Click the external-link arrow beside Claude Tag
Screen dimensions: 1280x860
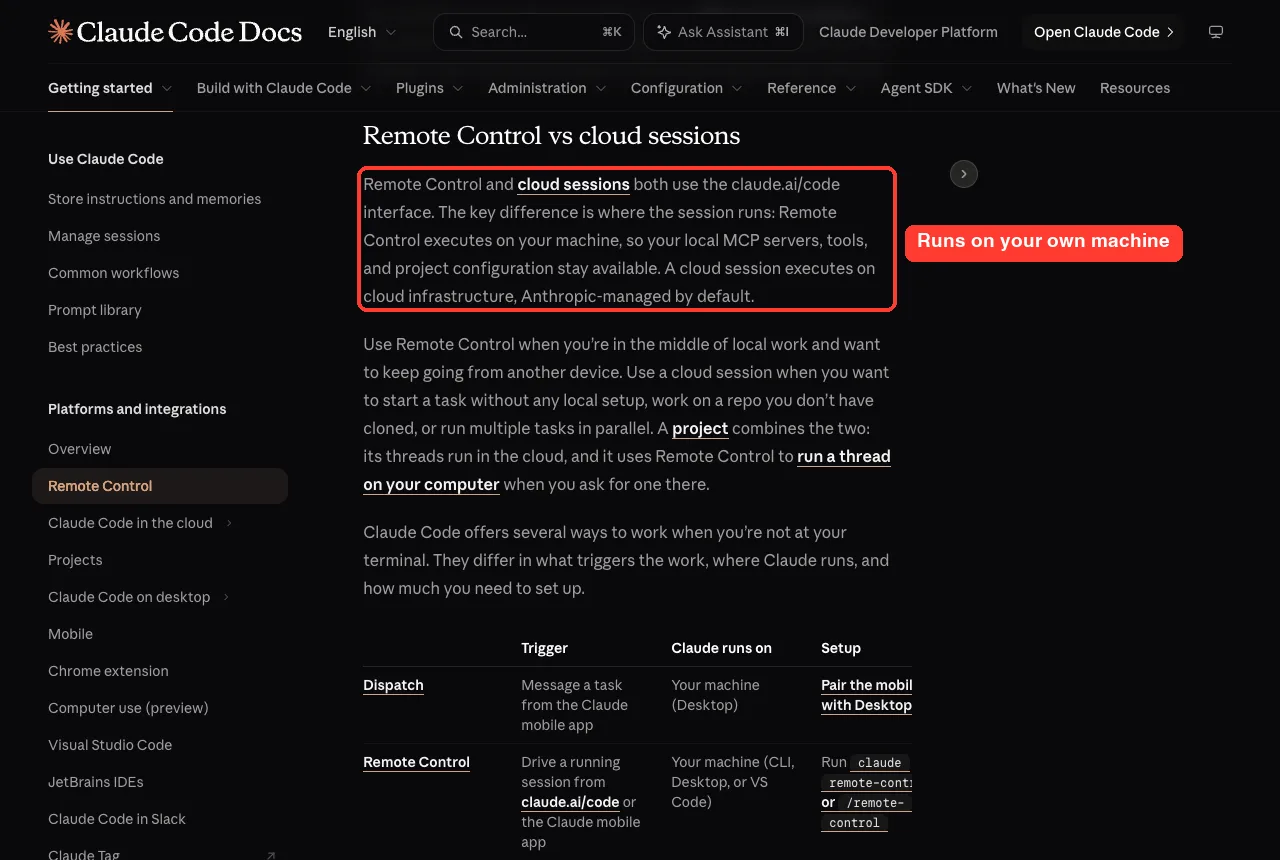270,856
